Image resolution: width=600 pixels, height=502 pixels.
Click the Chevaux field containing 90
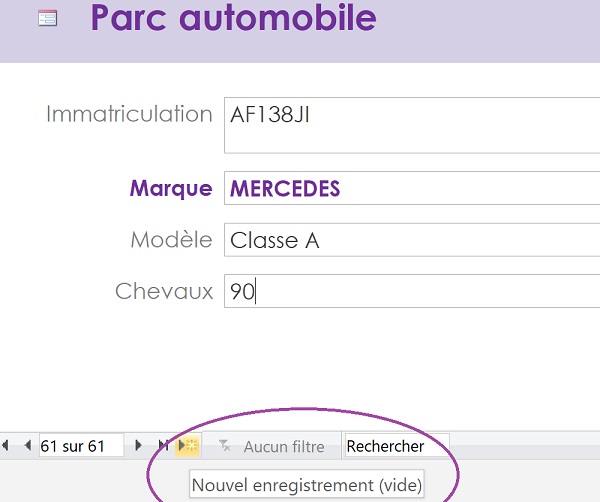coord(412,291)
